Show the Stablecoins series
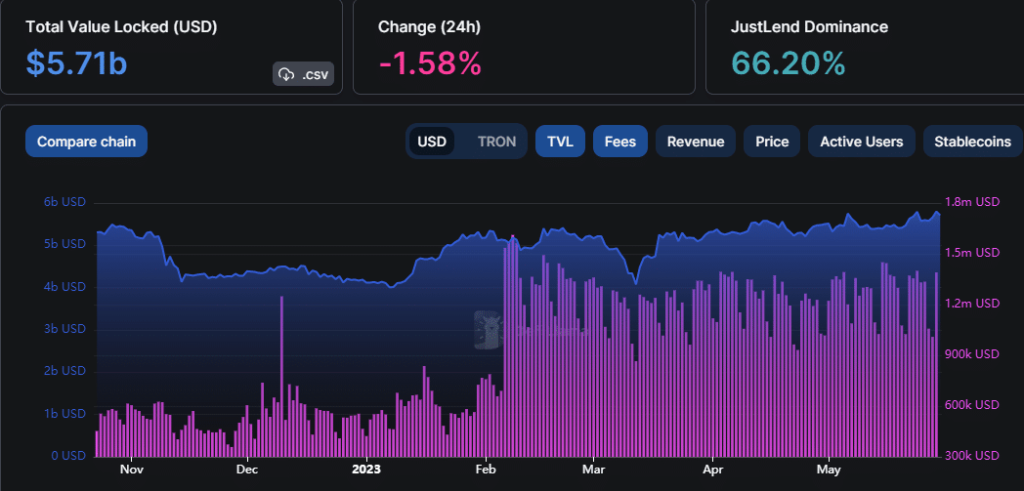Screen dimensions: 1024x491 tap(972, 141)
